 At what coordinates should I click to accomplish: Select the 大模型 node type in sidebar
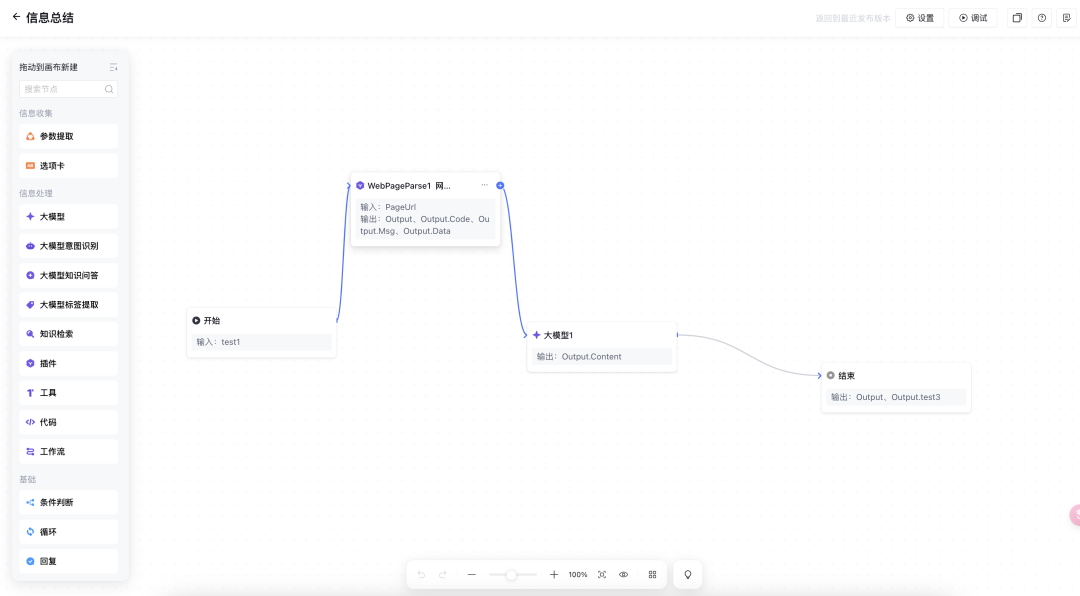(68, 216)
